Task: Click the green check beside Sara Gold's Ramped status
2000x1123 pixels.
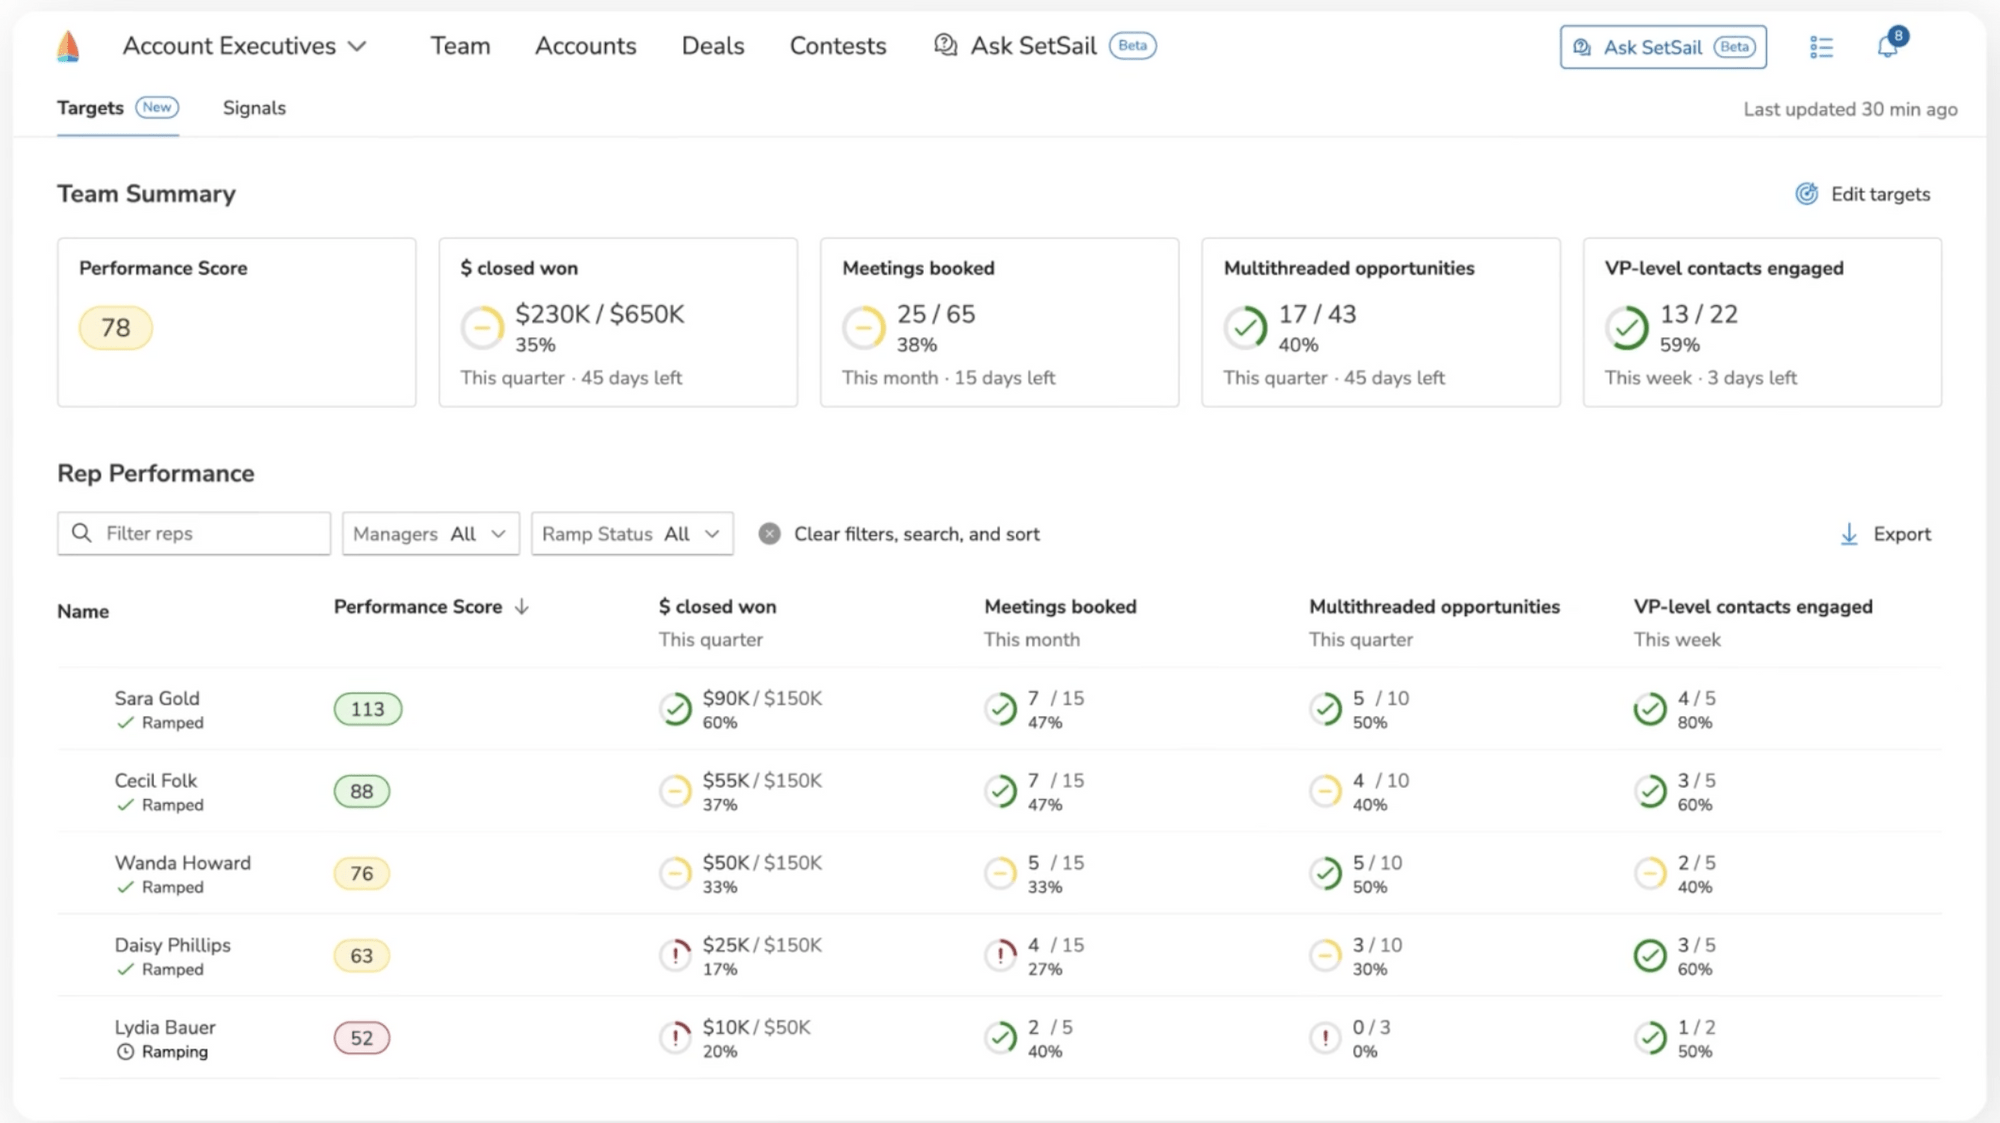Action: click(x=126, y=723)
